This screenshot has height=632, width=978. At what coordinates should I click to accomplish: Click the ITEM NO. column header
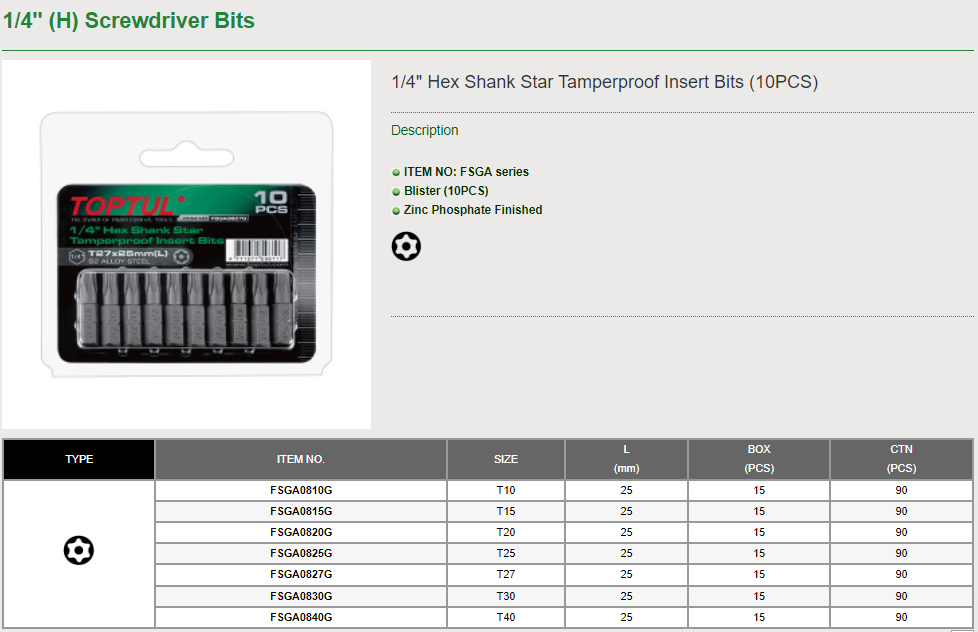[x=301, y=459]
